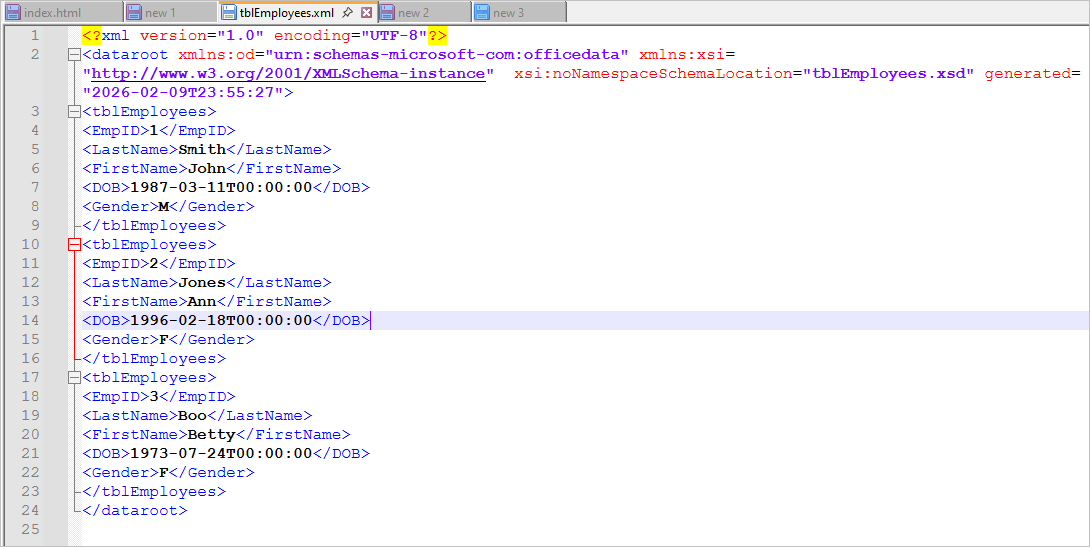The image size is (1090, 547).
Task: Click the first name Betty
Action: (212, 434)
